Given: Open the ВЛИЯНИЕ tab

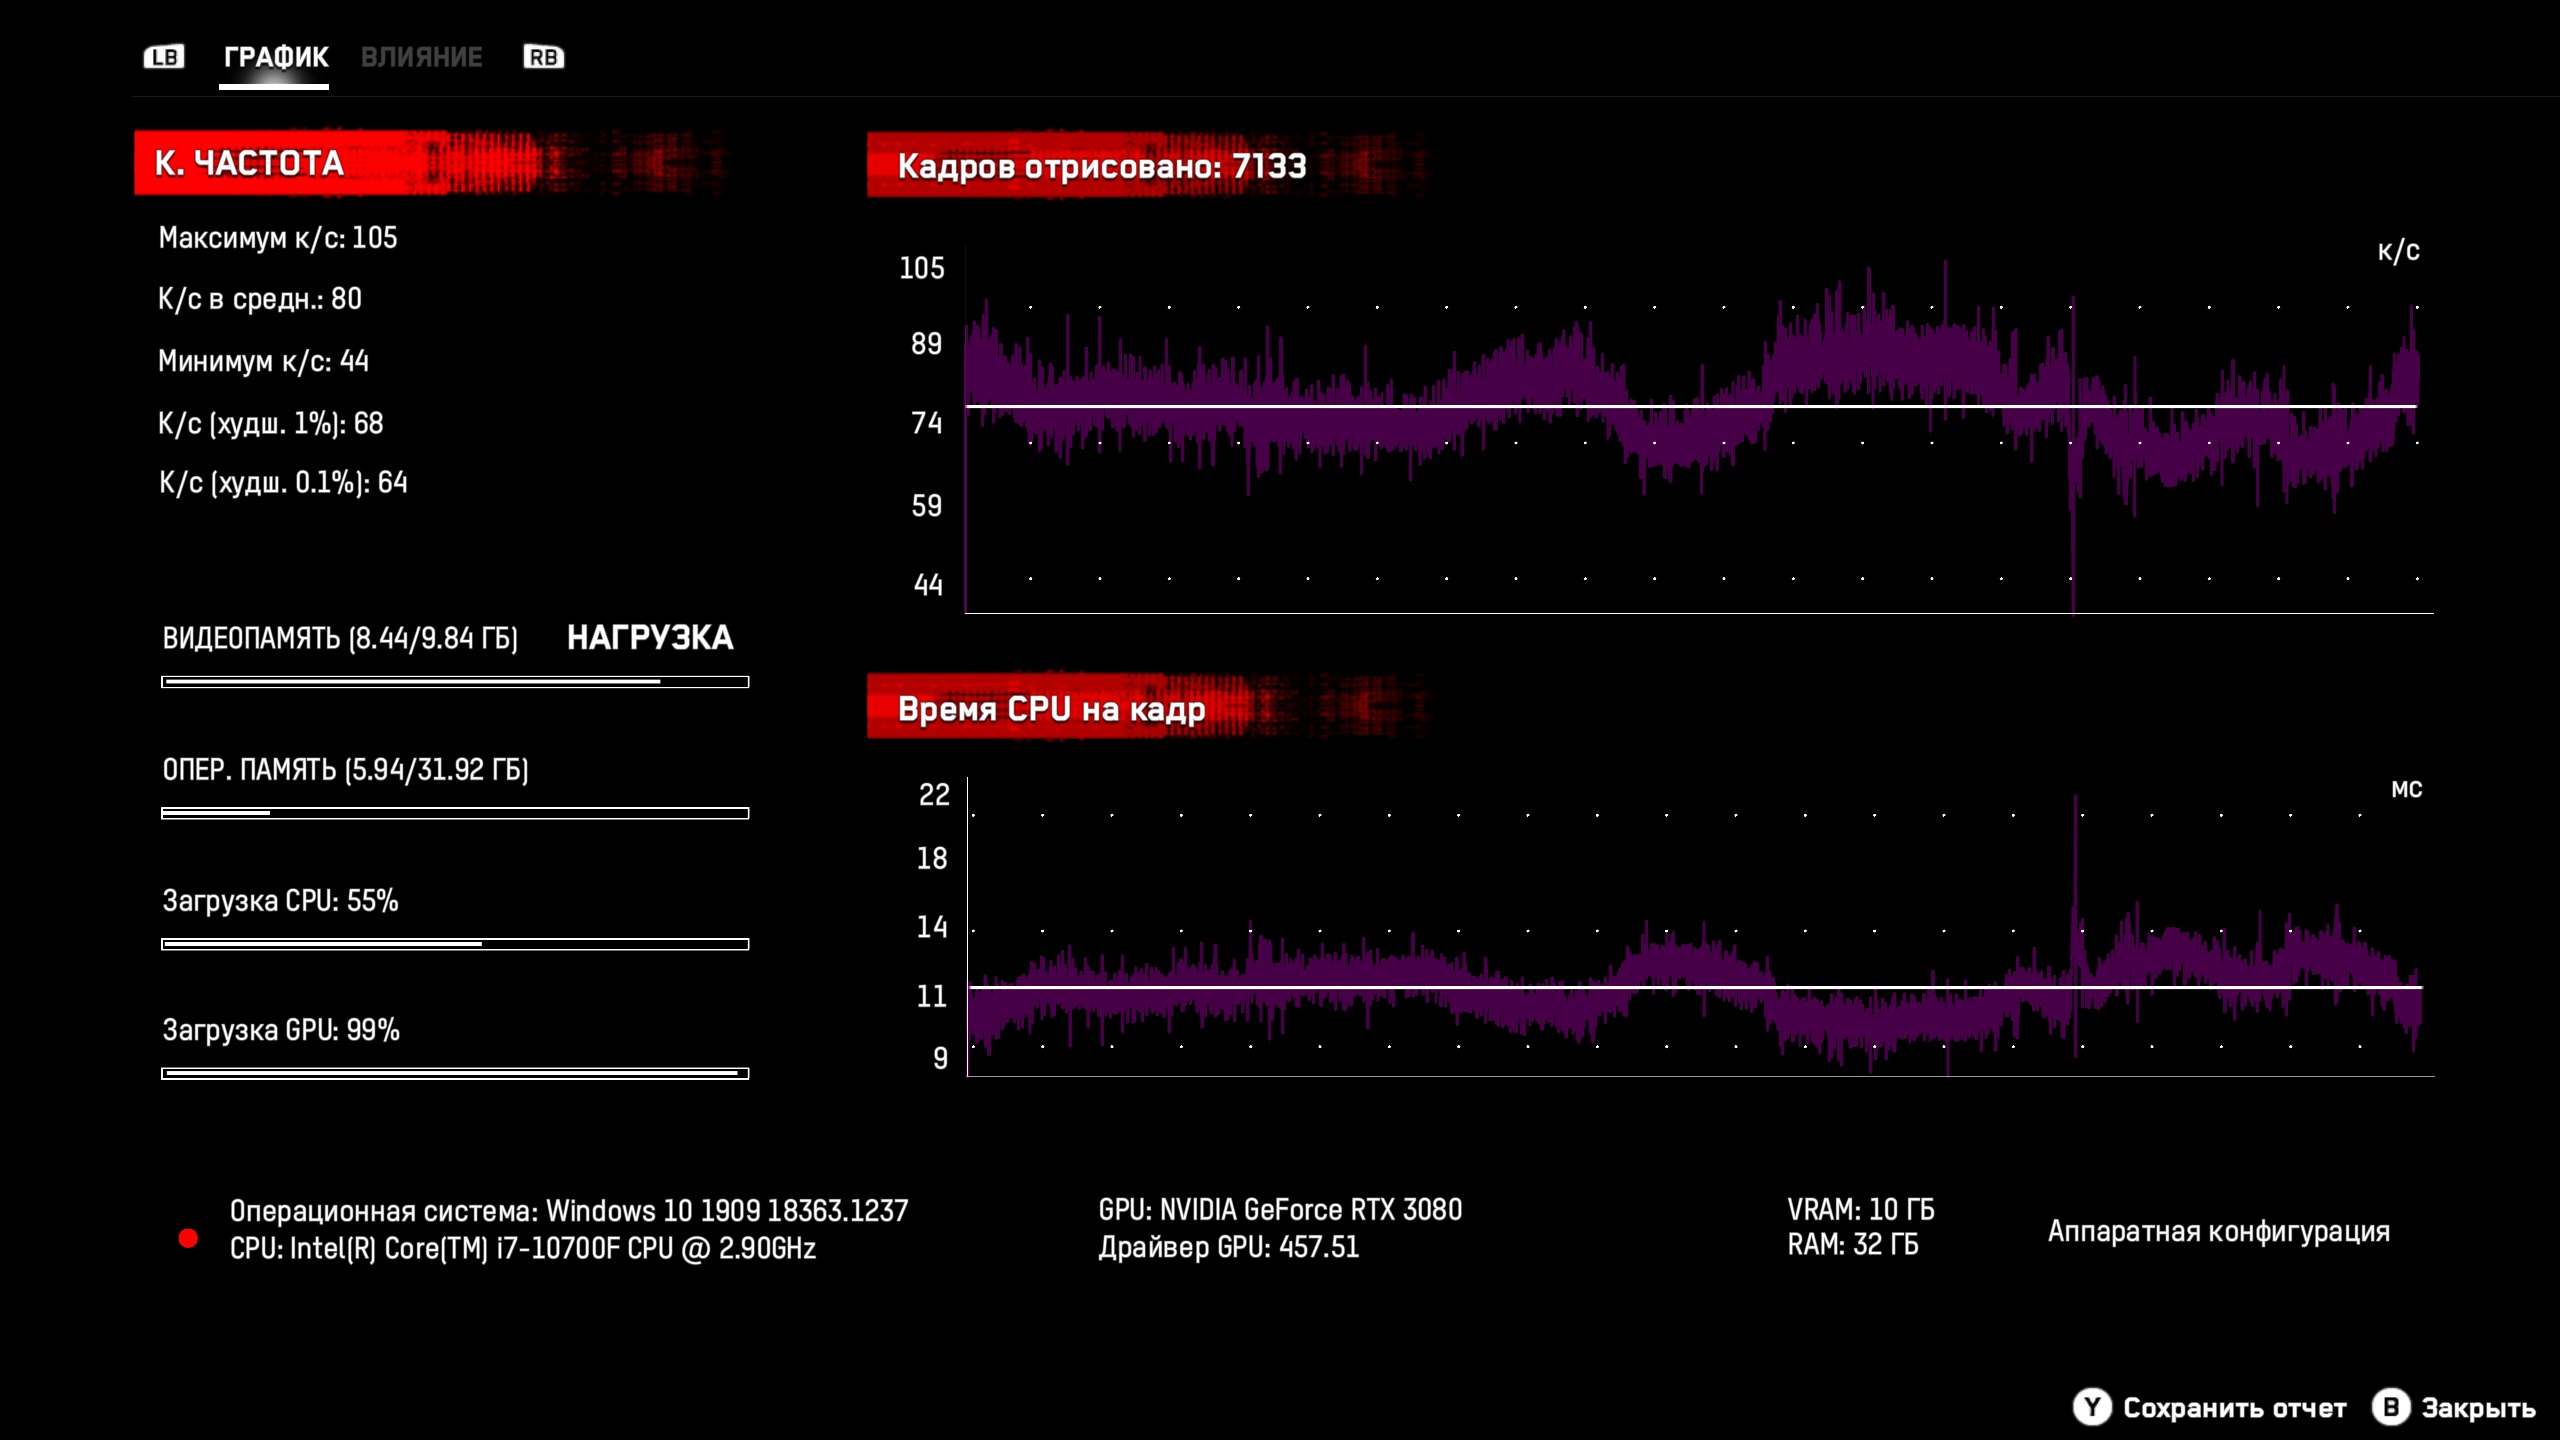Looking at the screenshot, I should (x=421, y=57).
